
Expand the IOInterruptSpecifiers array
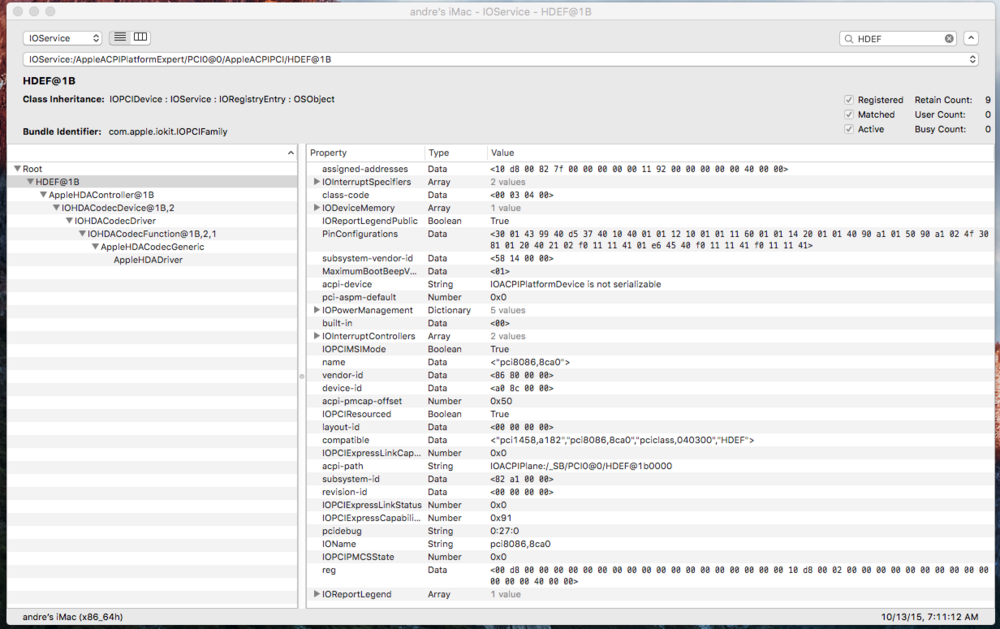pos(317,182)
